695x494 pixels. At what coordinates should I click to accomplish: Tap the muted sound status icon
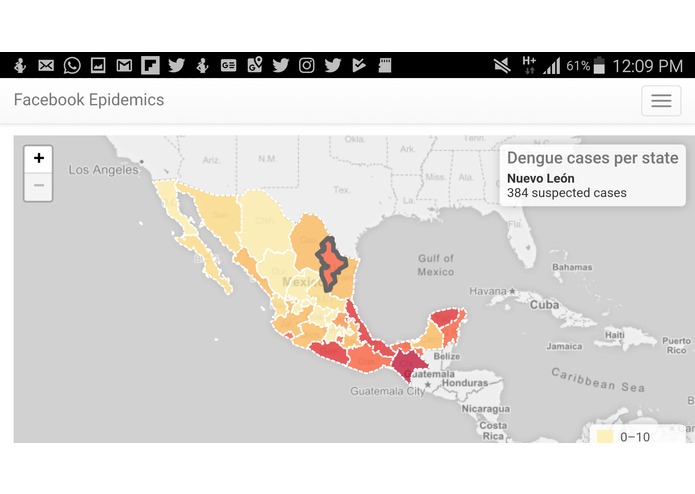click(x=502, y=66)
